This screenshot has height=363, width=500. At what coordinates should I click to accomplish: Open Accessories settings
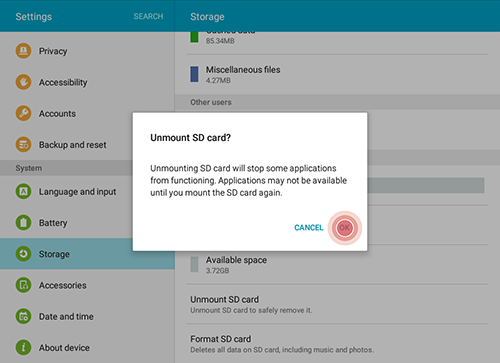click(x=87, y=285)
